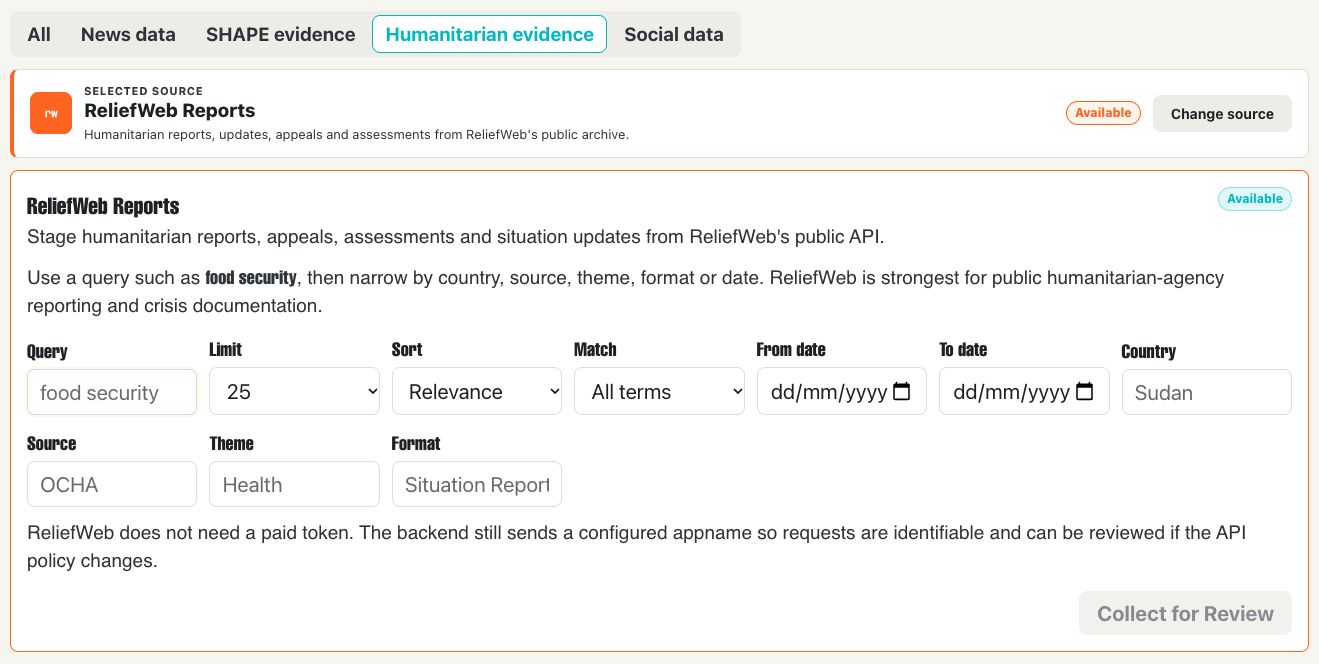Focus the Theme field with Health placeholder
This screenshot has height=664, width=1319.
coord(295,484)
